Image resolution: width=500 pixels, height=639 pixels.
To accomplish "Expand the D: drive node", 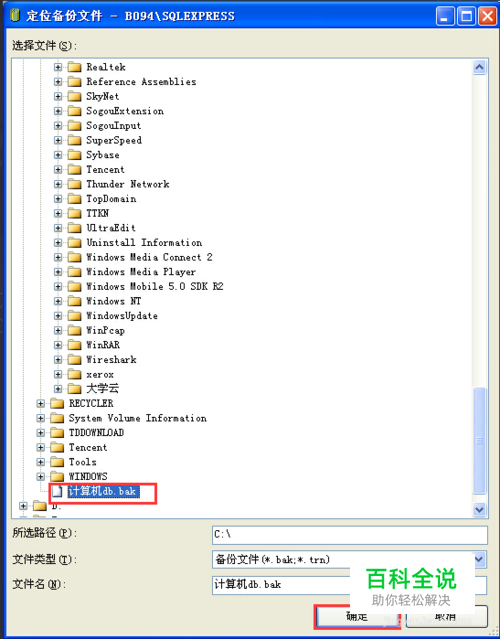I will tap(23, 506).
